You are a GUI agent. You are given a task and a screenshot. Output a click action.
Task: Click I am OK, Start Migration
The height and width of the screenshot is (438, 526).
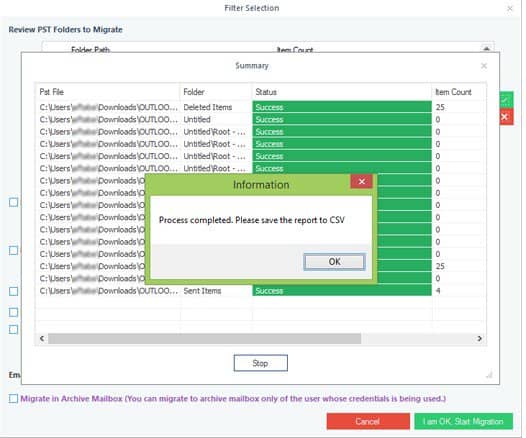point(463,421)
